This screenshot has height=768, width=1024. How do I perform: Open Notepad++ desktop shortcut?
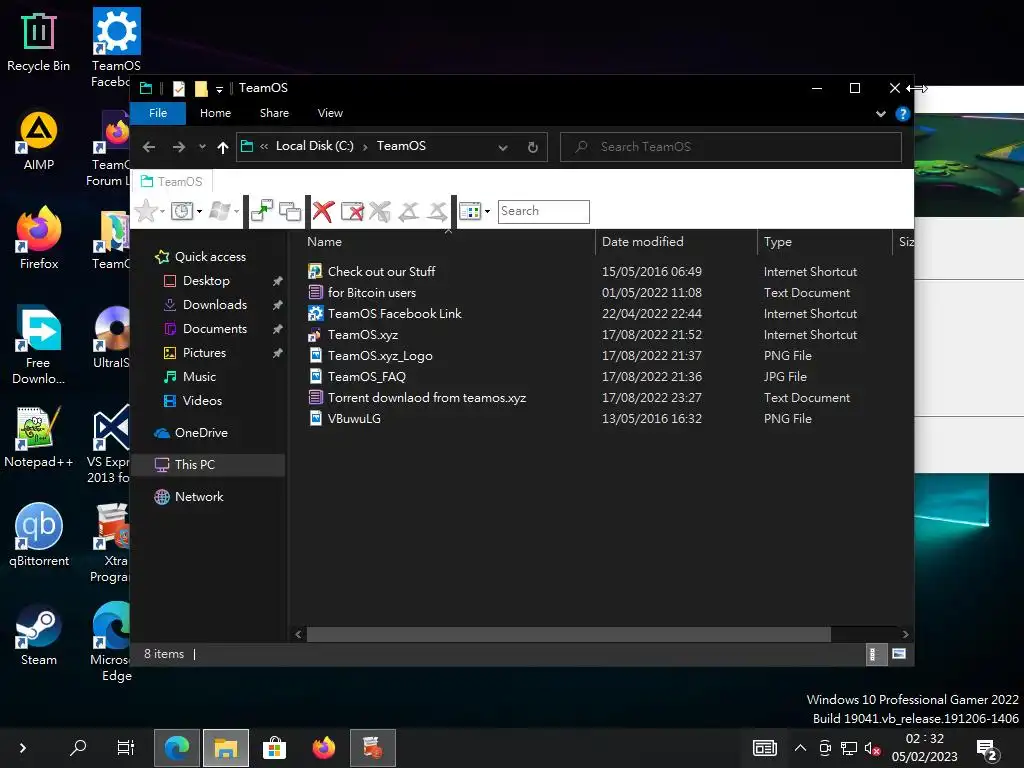coord(39,438)
